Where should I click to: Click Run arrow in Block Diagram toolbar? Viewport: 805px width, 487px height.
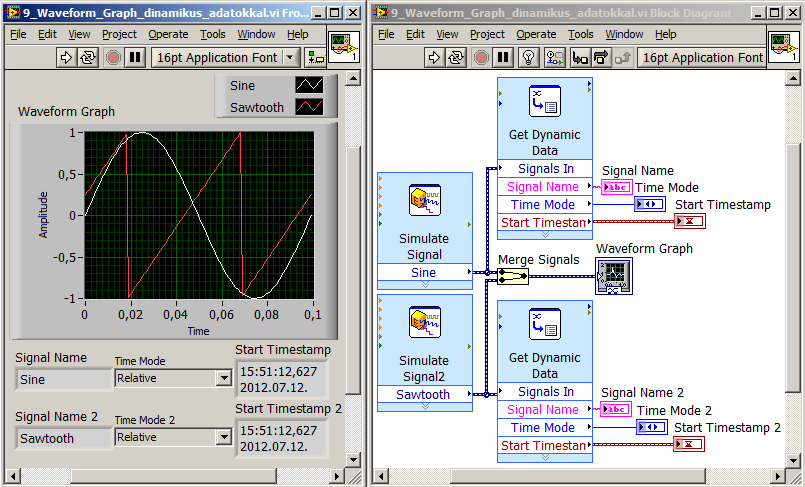tap(434, 57)
